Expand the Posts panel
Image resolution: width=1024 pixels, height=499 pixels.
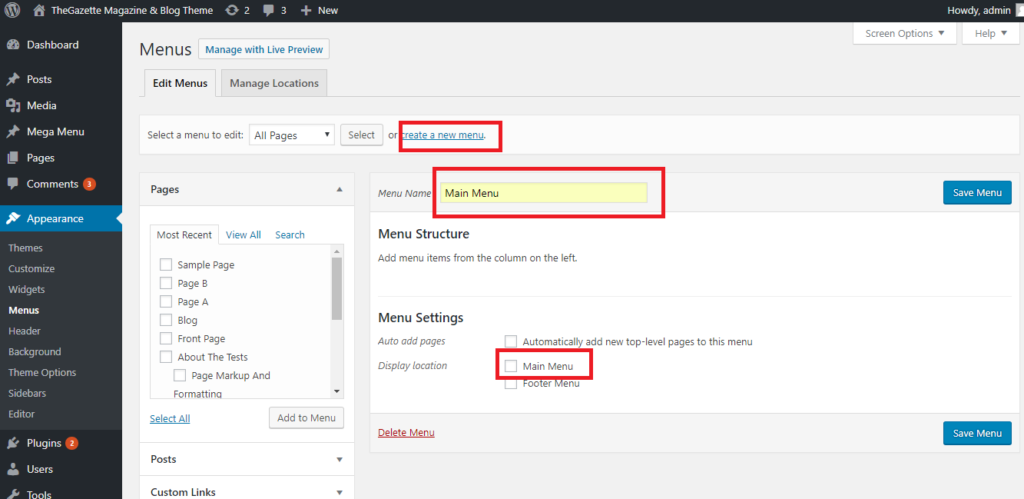[x=339, y=460]
